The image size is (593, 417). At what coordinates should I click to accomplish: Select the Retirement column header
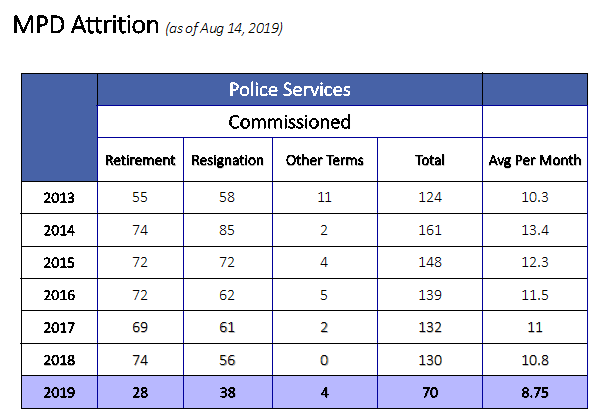140,160
